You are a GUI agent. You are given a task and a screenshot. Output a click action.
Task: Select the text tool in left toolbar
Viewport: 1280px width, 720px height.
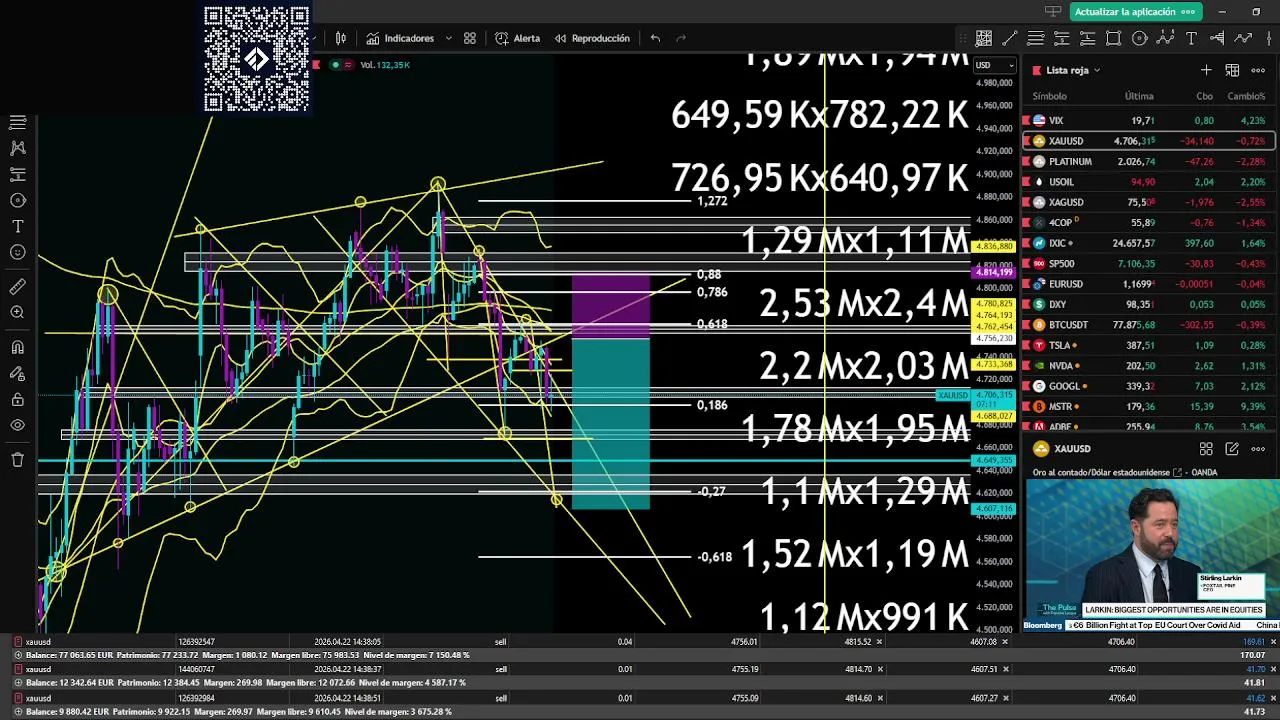pos(17,226)
